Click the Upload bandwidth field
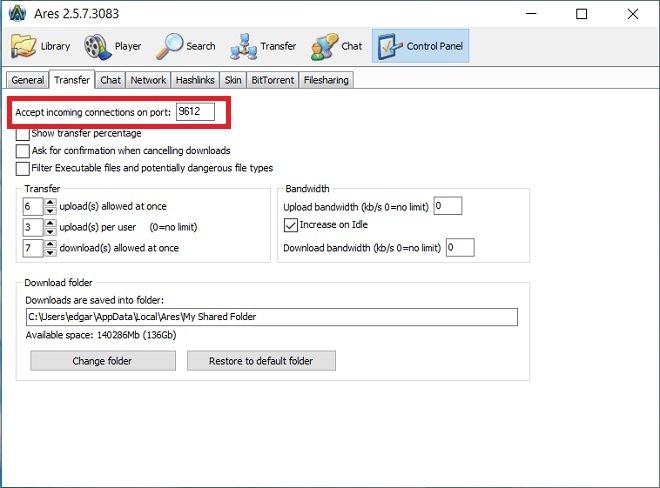Screen dimensions: 660x488 (448, 206)
